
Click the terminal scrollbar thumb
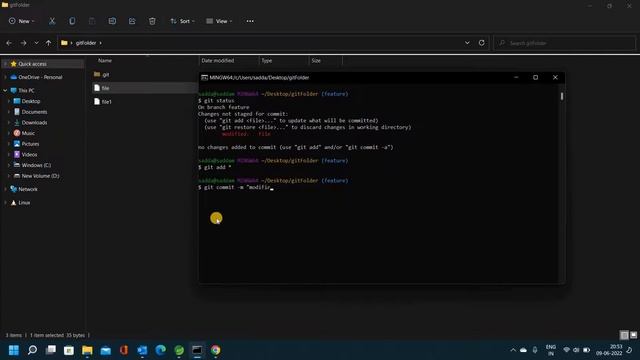pos(562,96)
